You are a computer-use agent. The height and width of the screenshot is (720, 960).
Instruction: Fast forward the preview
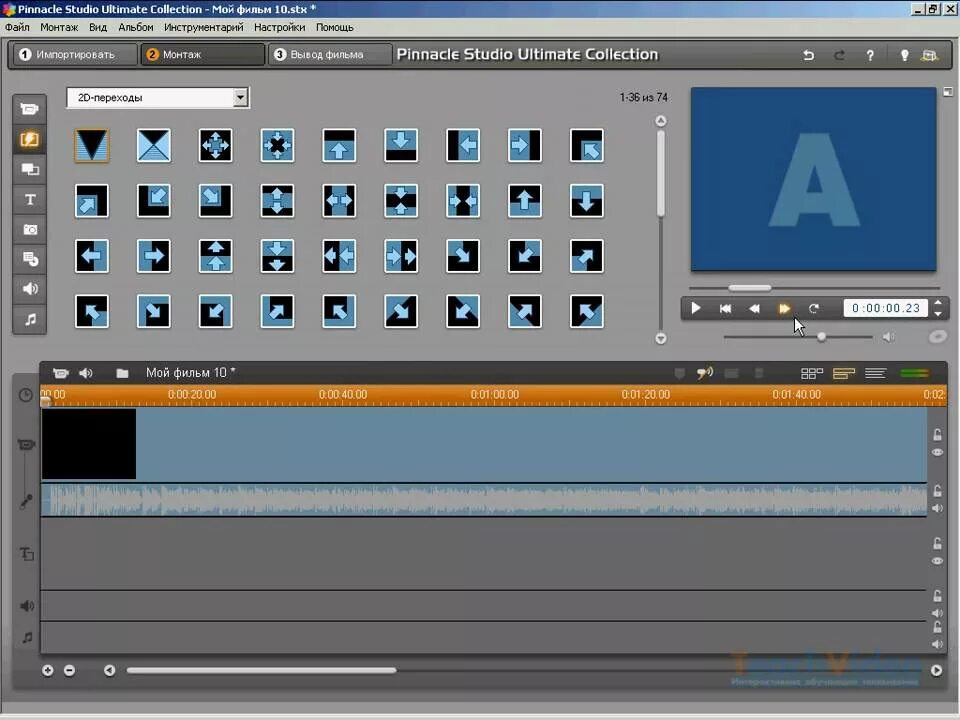point(784,308)
